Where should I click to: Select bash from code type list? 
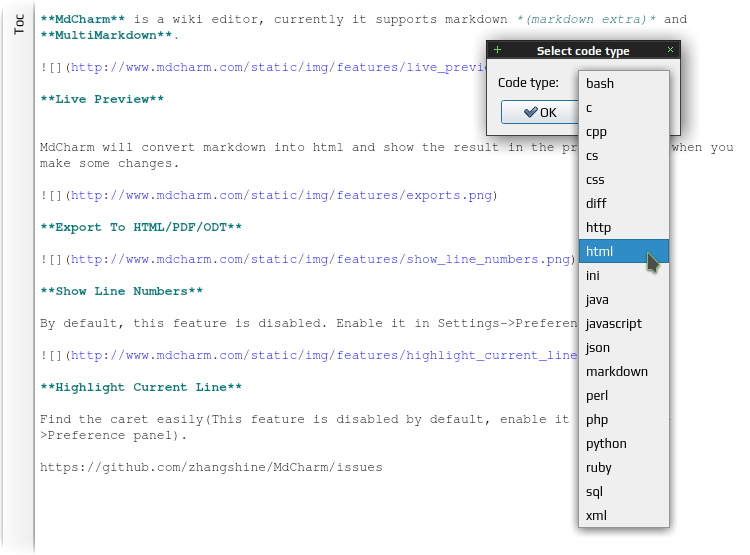point(624,83)
